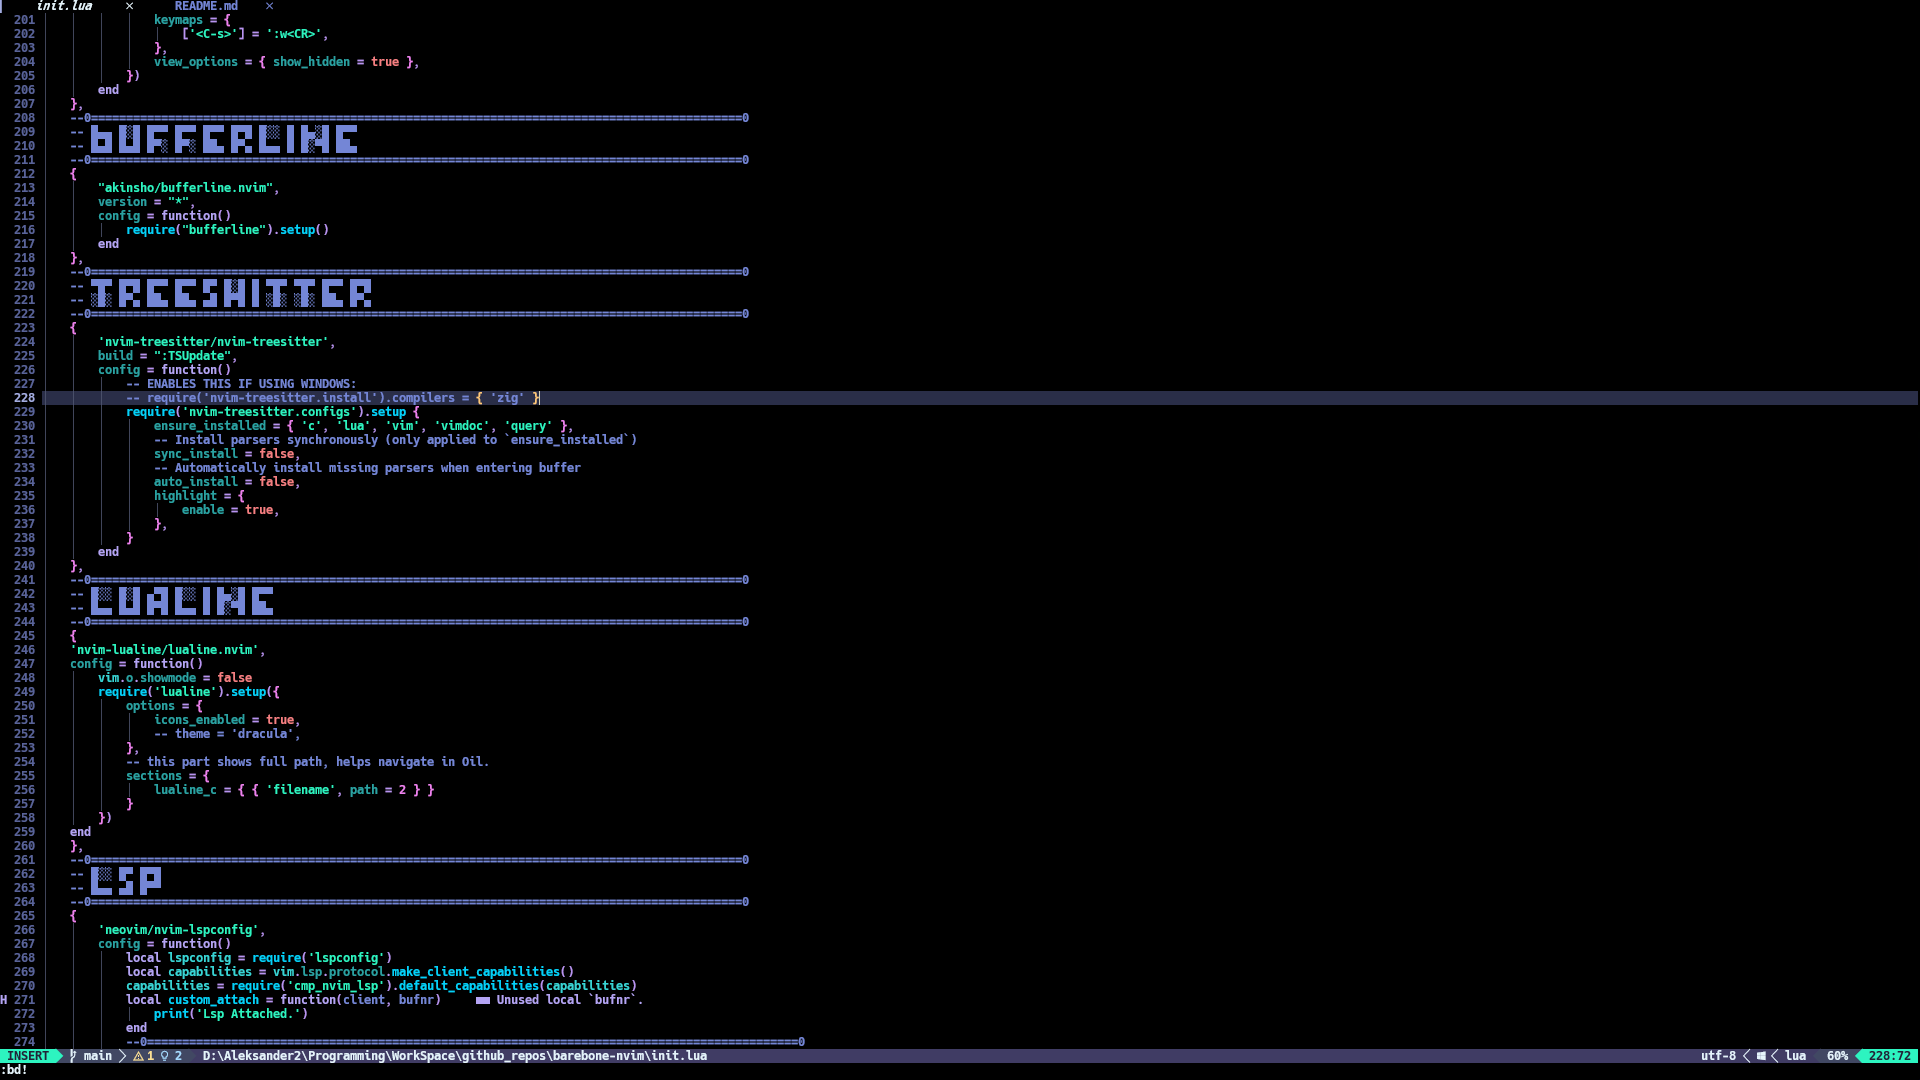Close the init.lua buffer tab
Image resolution: width=1920 pixels, height=1080 pixels.
point(129,6)
